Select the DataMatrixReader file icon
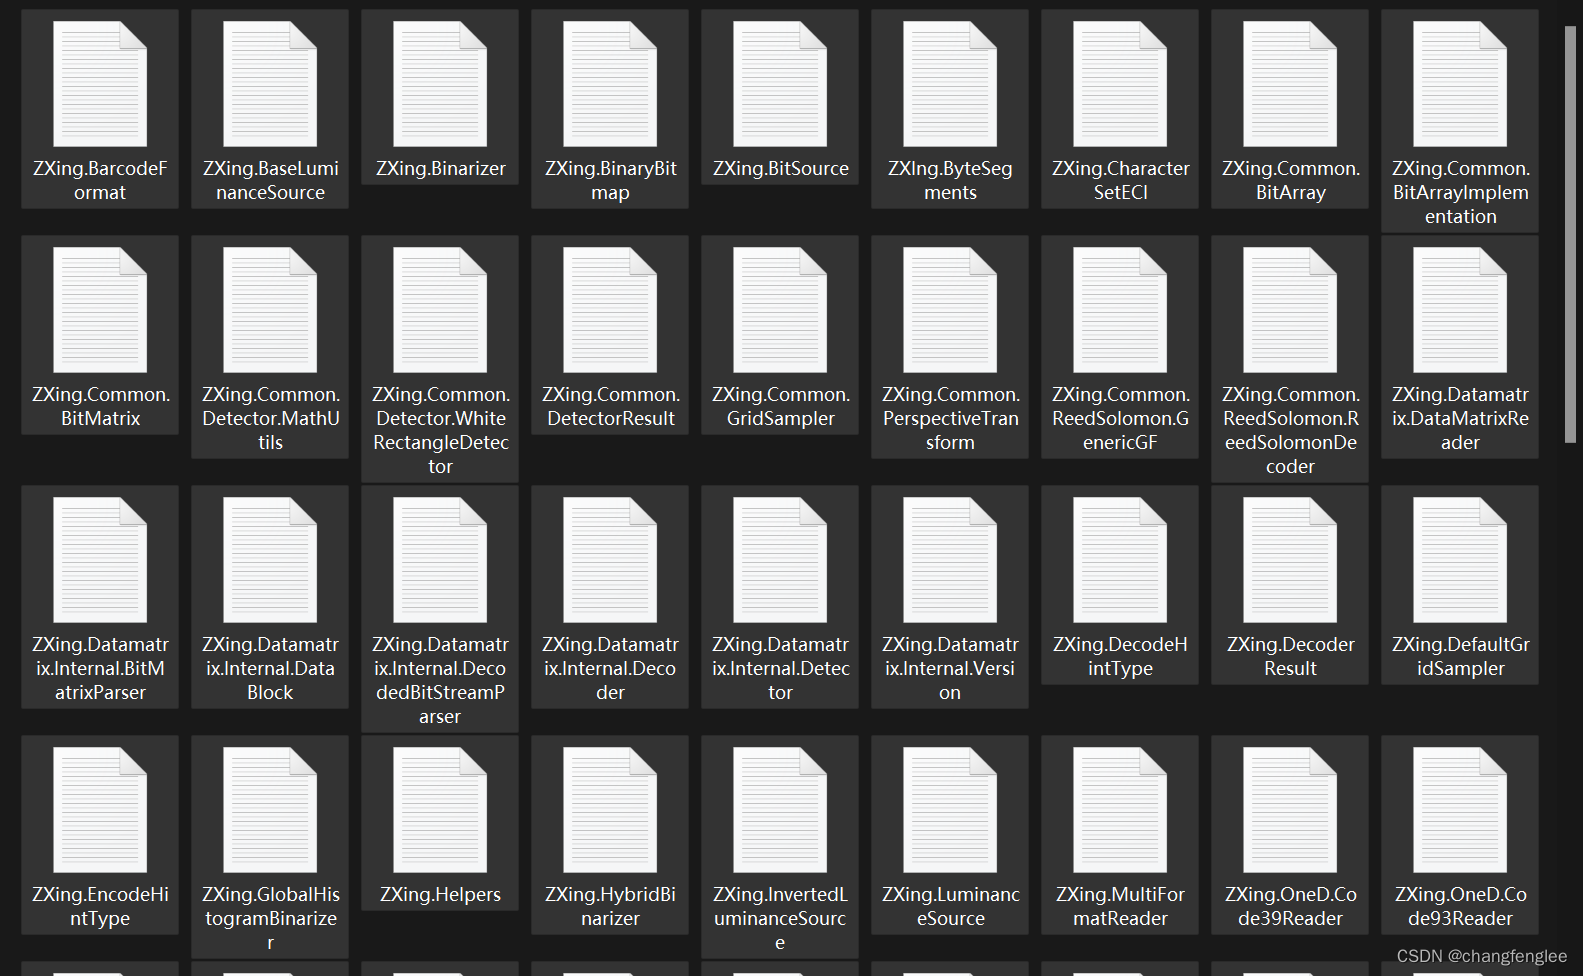Viewport: 1583px width, 976px height. coord(1460,310)
